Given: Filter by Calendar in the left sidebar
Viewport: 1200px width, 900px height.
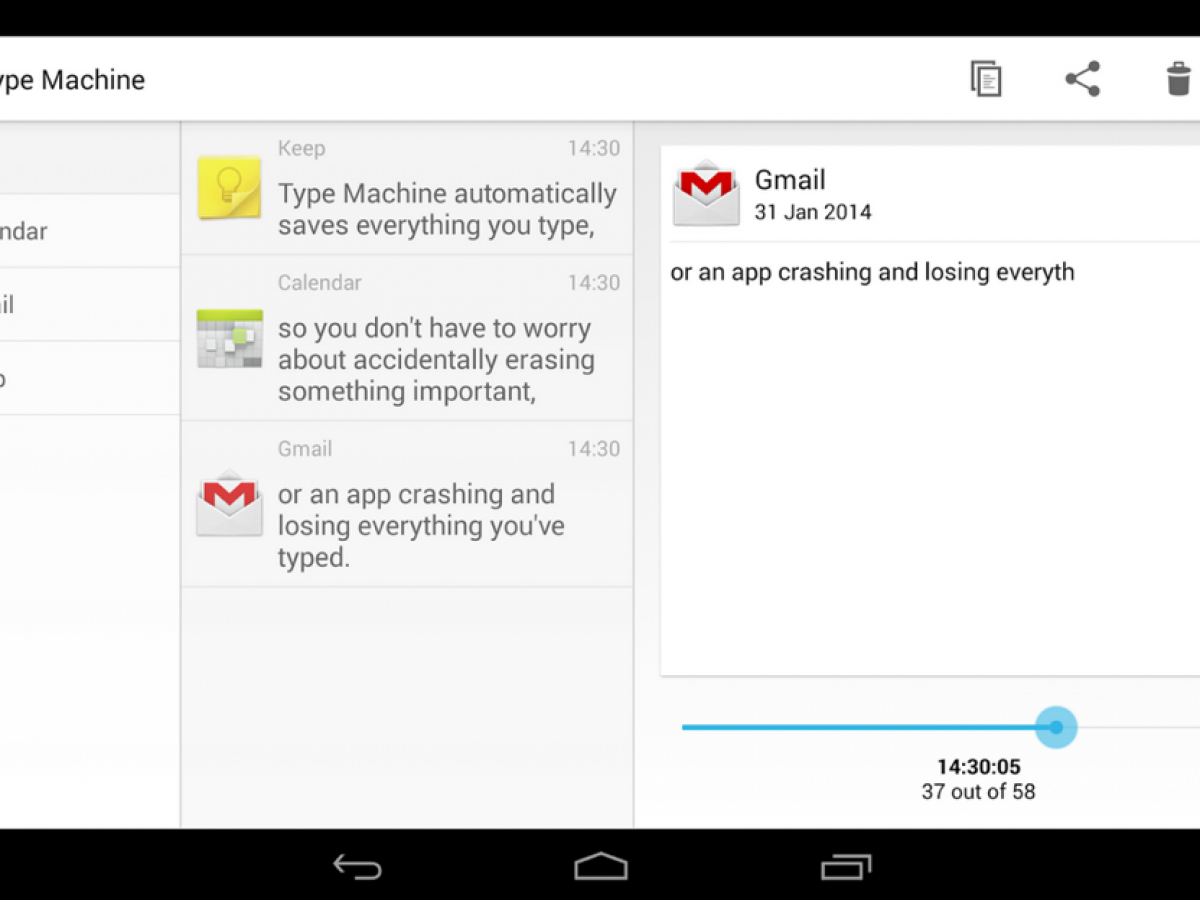Looking at the screenshot, I should click(x=40, y=231).
